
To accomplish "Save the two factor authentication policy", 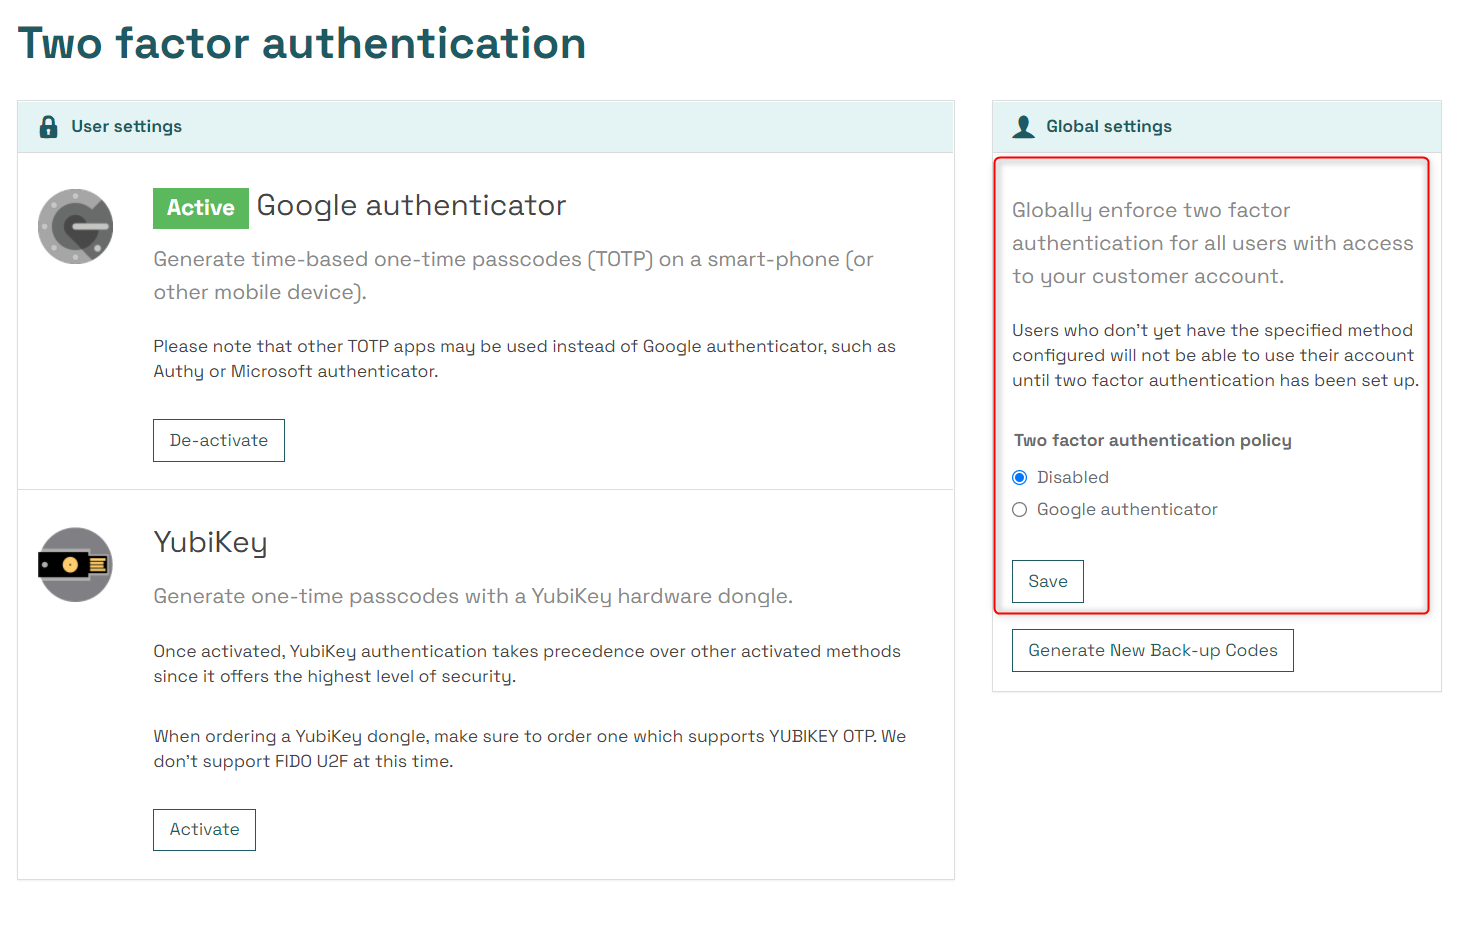I will [x=1048, y=582].
